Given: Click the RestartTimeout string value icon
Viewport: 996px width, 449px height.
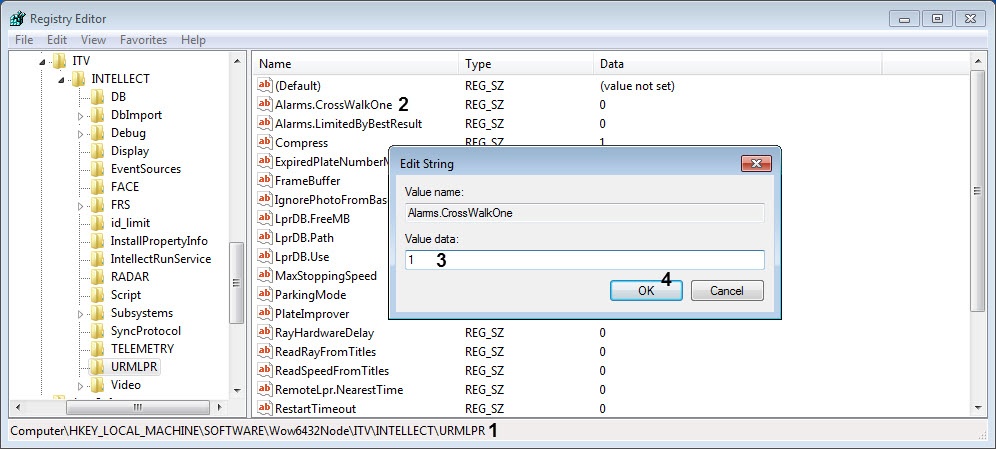Looking at the screenshot, I should click(265, 409).
